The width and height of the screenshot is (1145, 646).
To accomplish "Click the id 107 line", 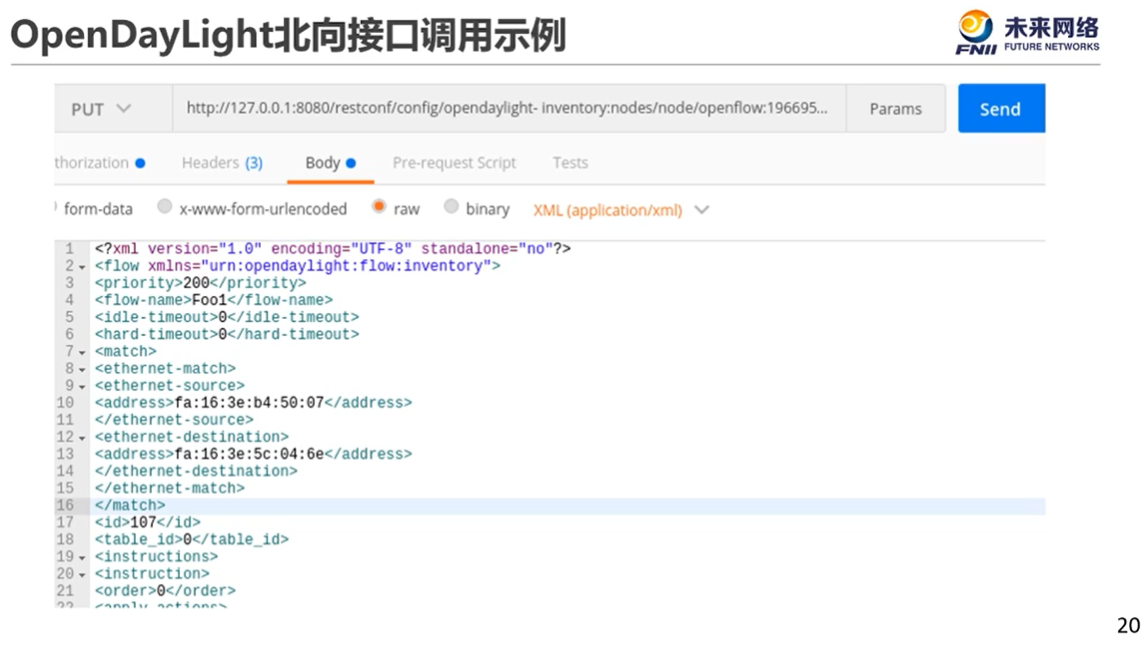I will 148,523.
